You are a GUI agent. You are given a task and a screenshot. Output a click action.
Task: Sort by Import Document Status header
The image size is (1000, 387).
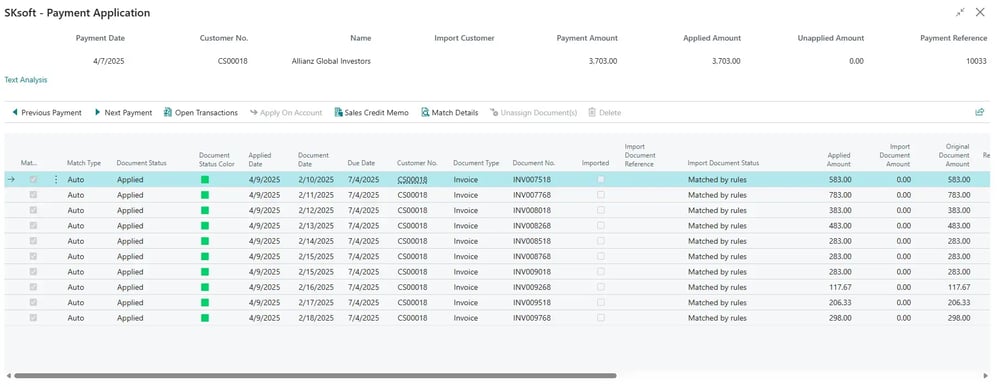coord(723,163)
